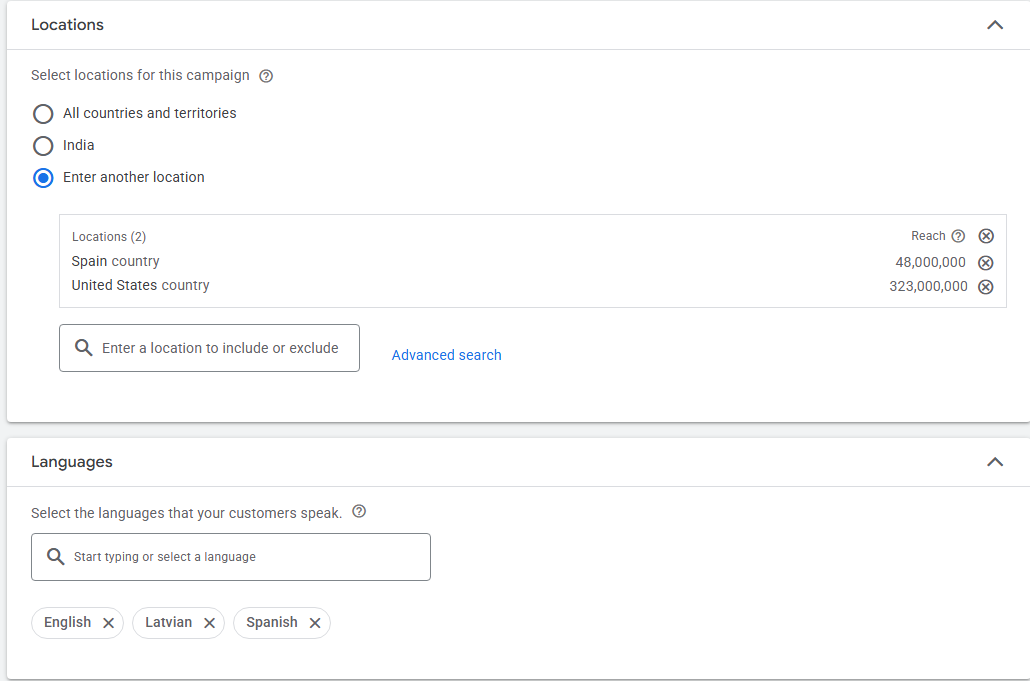Open Advanced search for locations
Viewport: 1030px width, 681px height.
coord(446,354)
